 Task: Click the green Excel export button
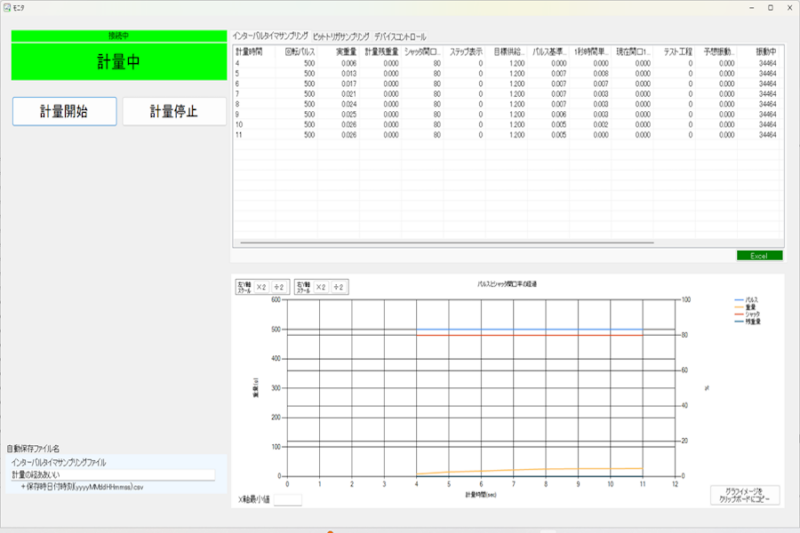tap(759, 256)
